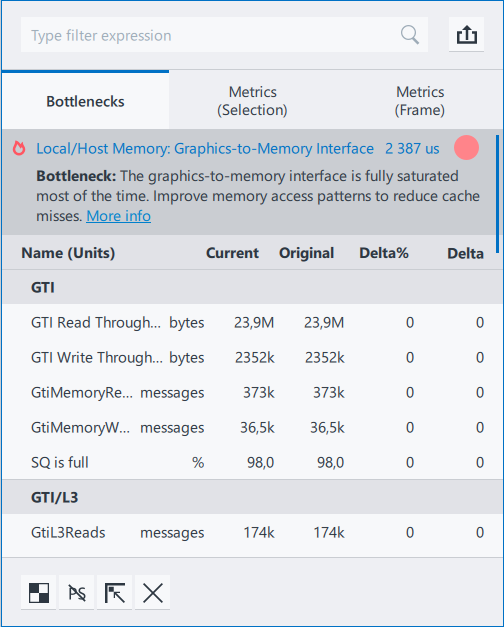
Task: Click into the Type filter expression field
Action: tap(212, 35)
